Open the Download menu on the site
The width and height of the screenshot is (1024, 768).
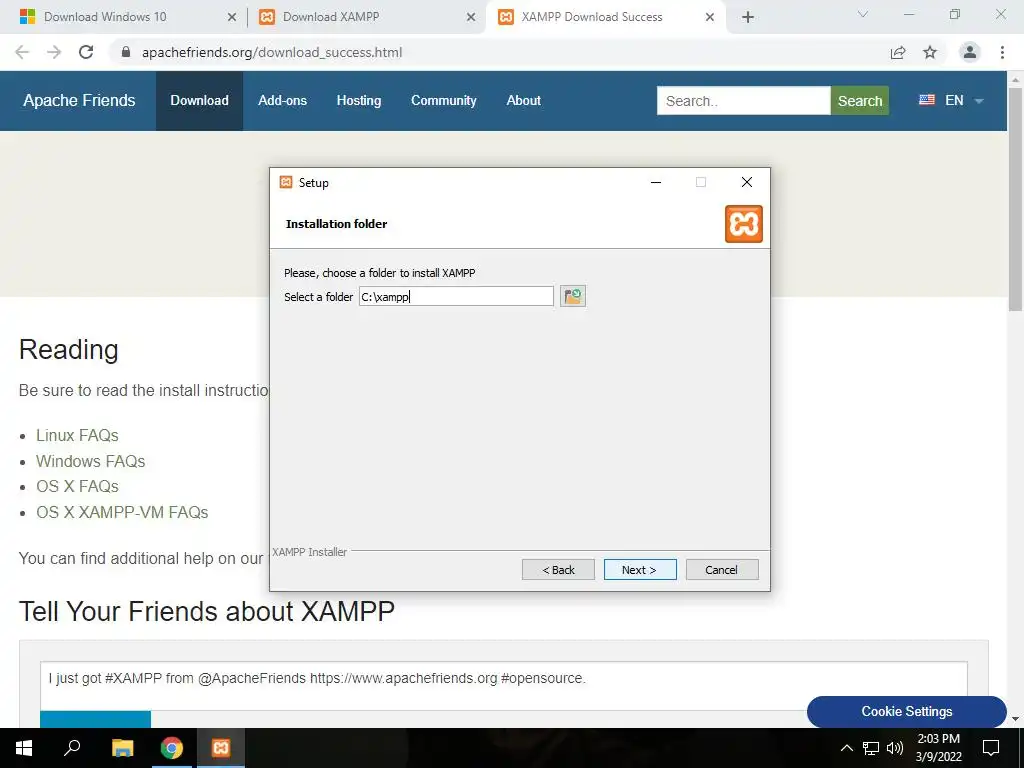coord(199,101)
